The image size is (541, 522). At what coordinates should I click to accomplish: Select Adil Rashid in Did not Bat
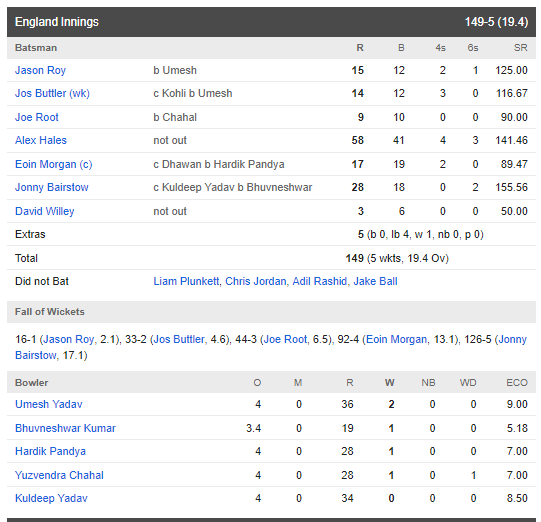(x=319, y=282)
